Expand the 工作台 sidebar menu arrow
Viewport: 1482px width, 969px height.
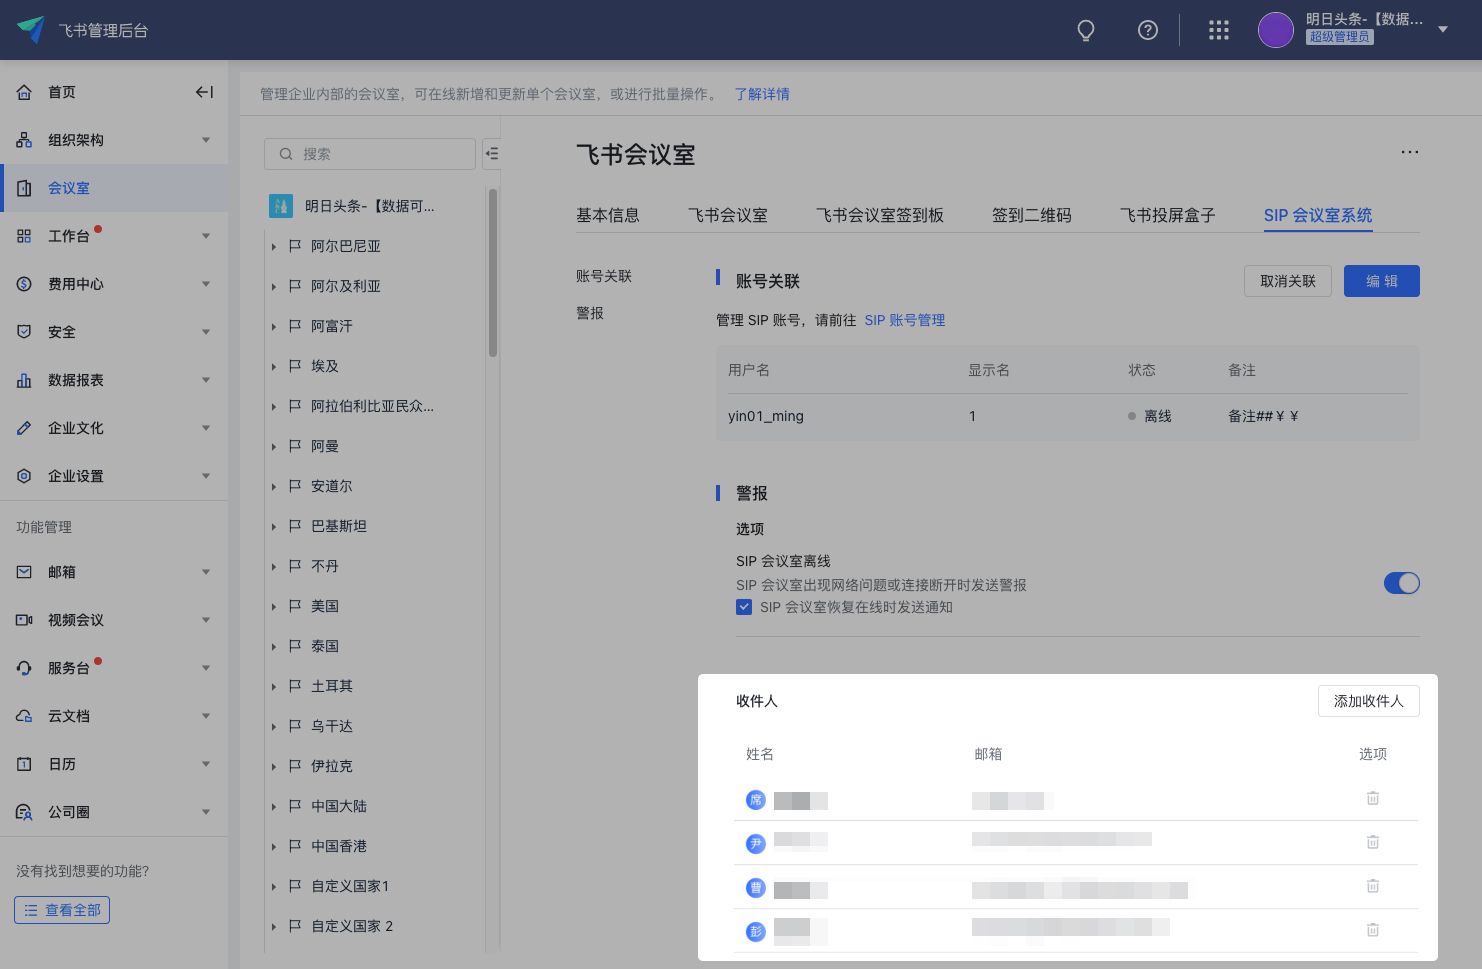point(206,236)
